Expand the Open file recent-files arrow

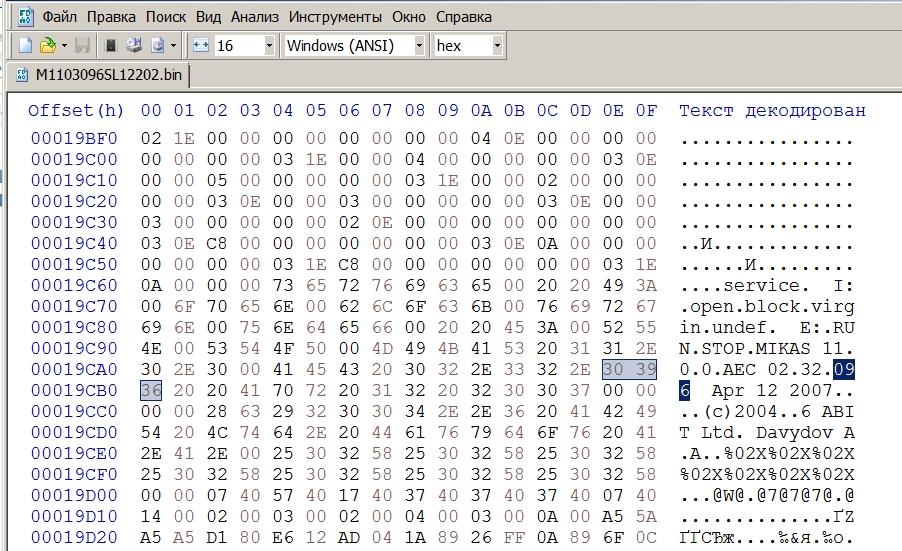64,45
